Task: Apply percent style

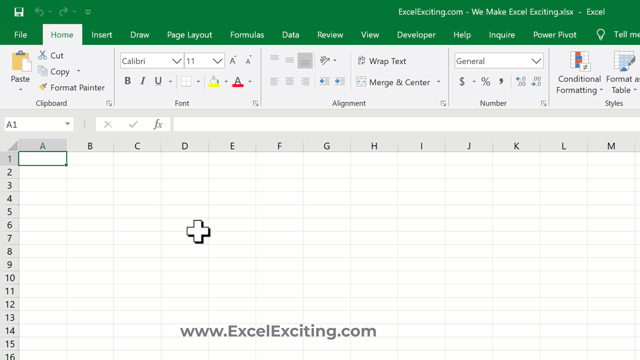Action: pyautogui.click(x=485, y=82)
